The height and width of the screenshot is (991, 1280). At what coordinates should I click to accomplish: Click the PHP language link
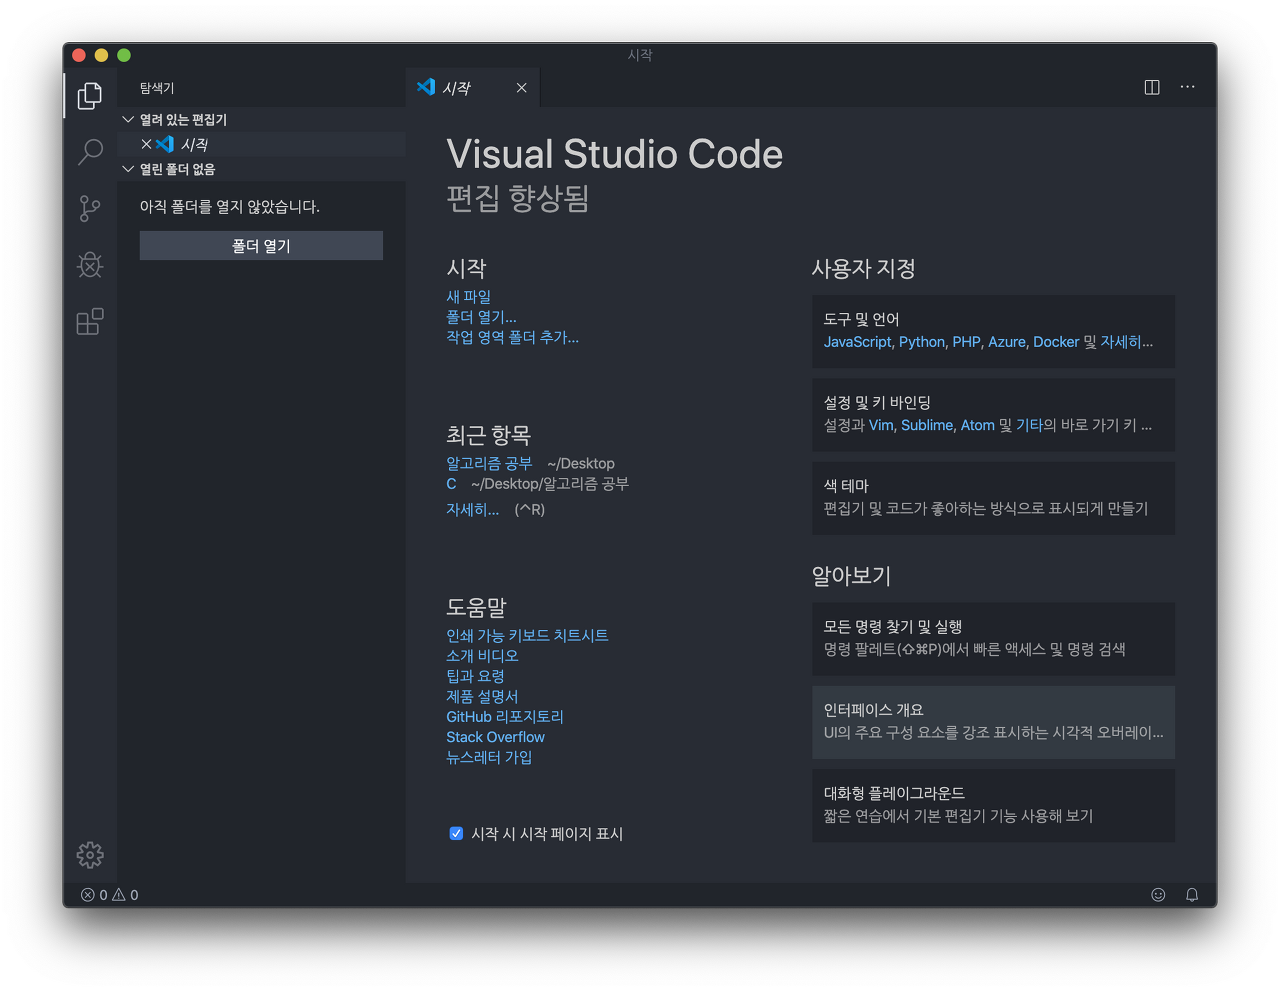967,342
